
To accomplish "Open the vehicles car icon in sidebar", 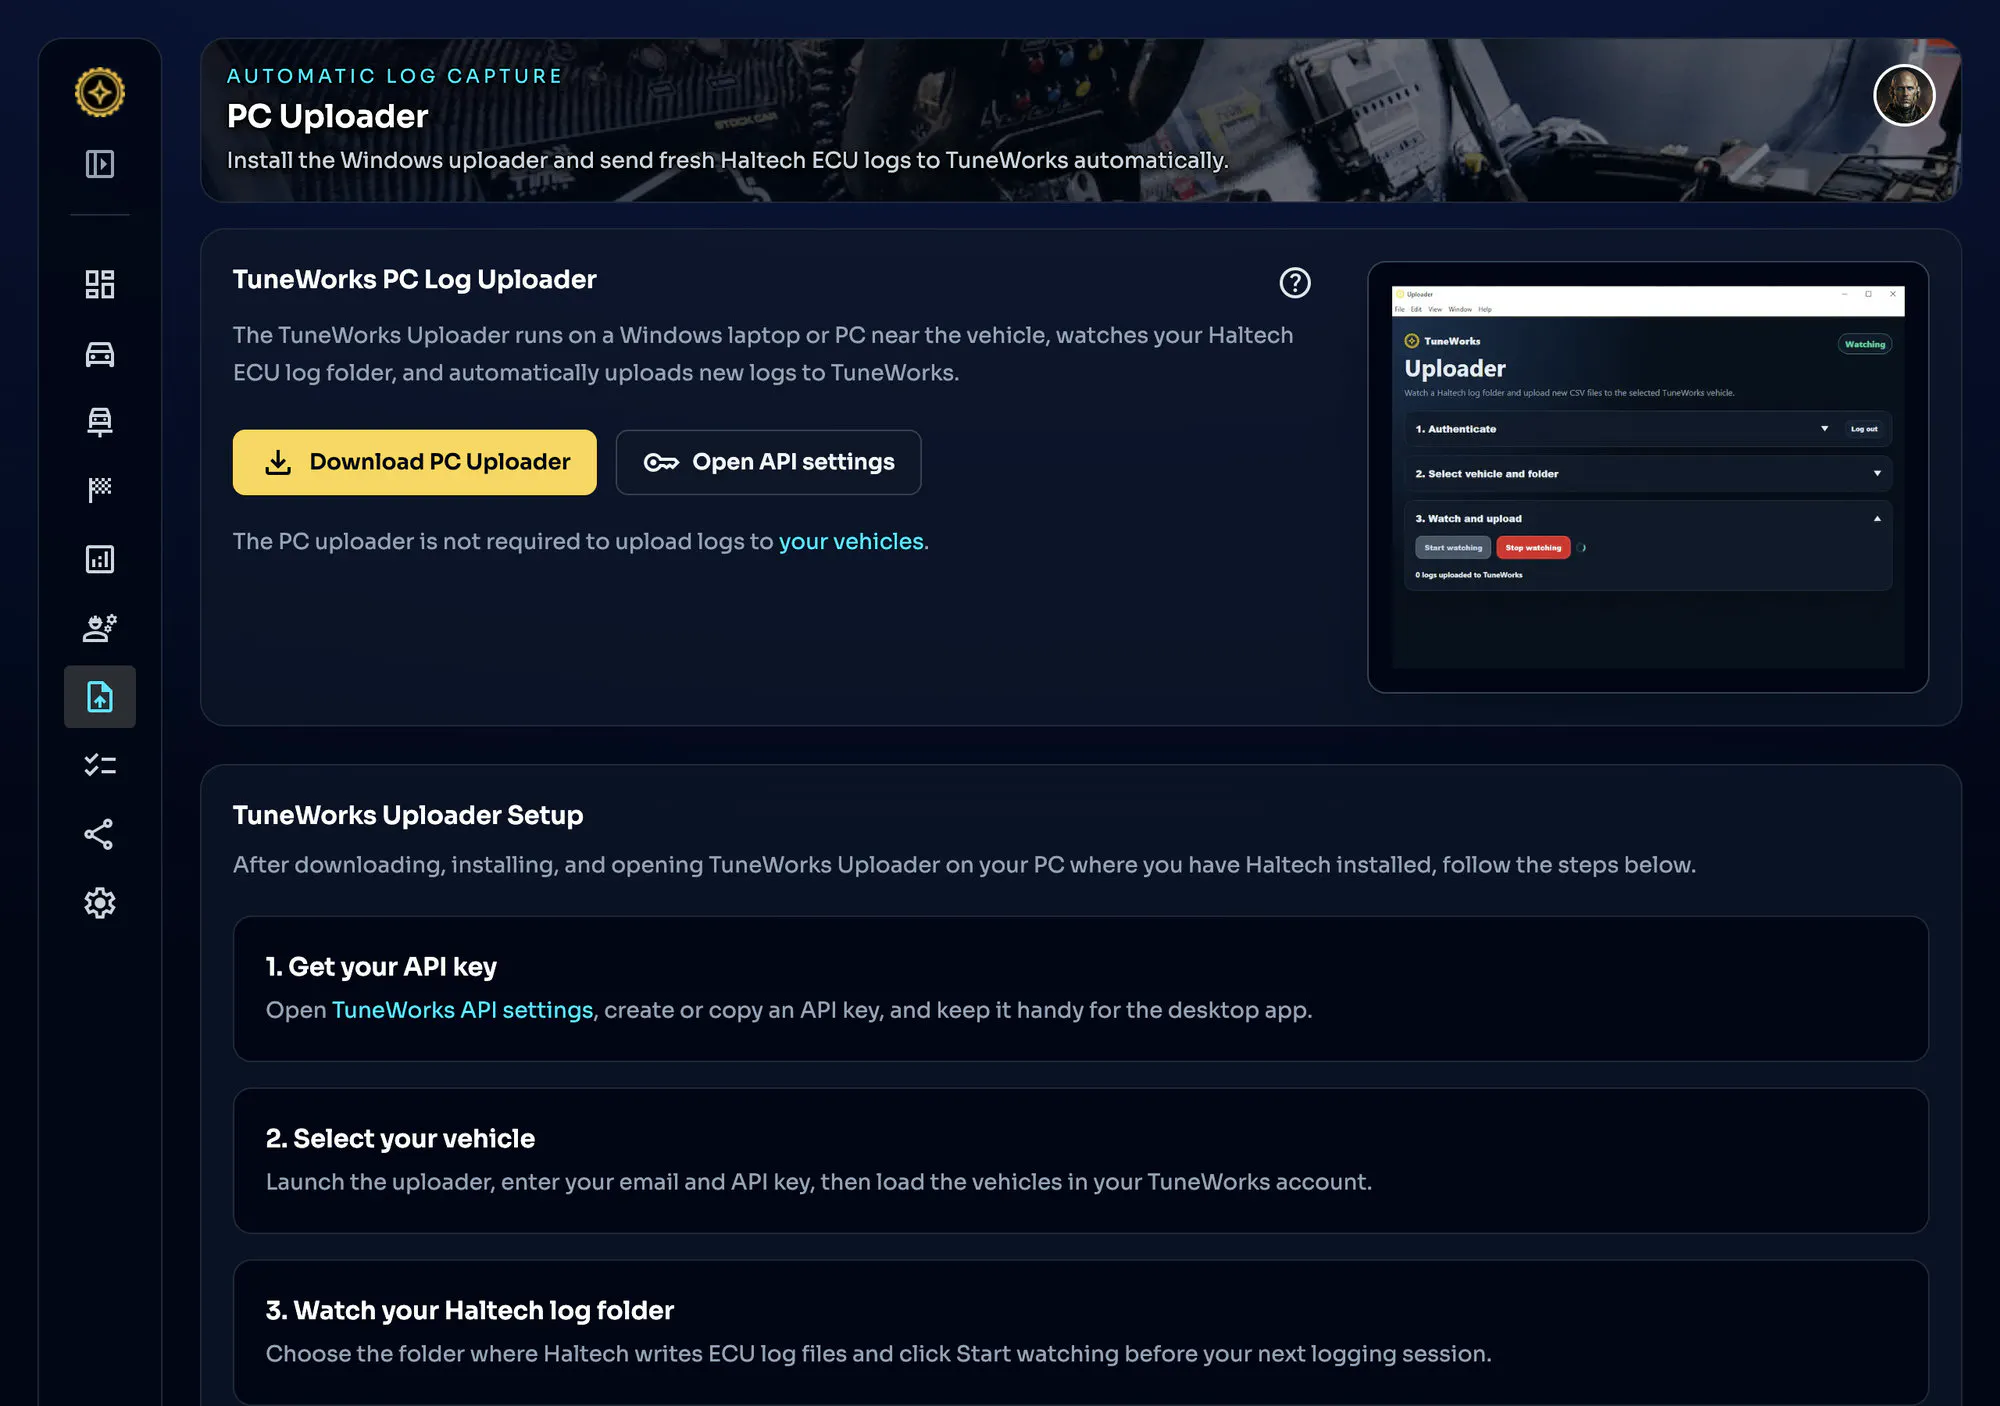I will tap(100, 354).
